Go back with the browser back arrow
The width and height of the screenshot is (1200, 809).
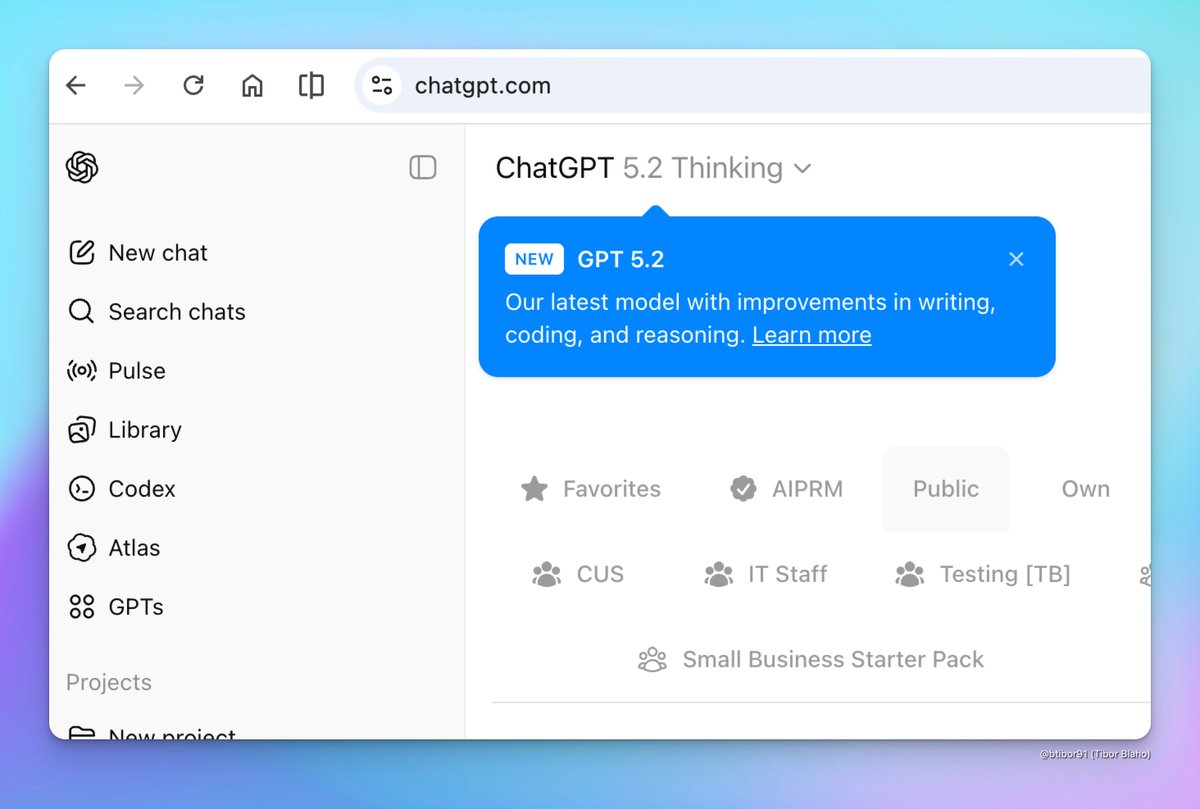(76, 86)
